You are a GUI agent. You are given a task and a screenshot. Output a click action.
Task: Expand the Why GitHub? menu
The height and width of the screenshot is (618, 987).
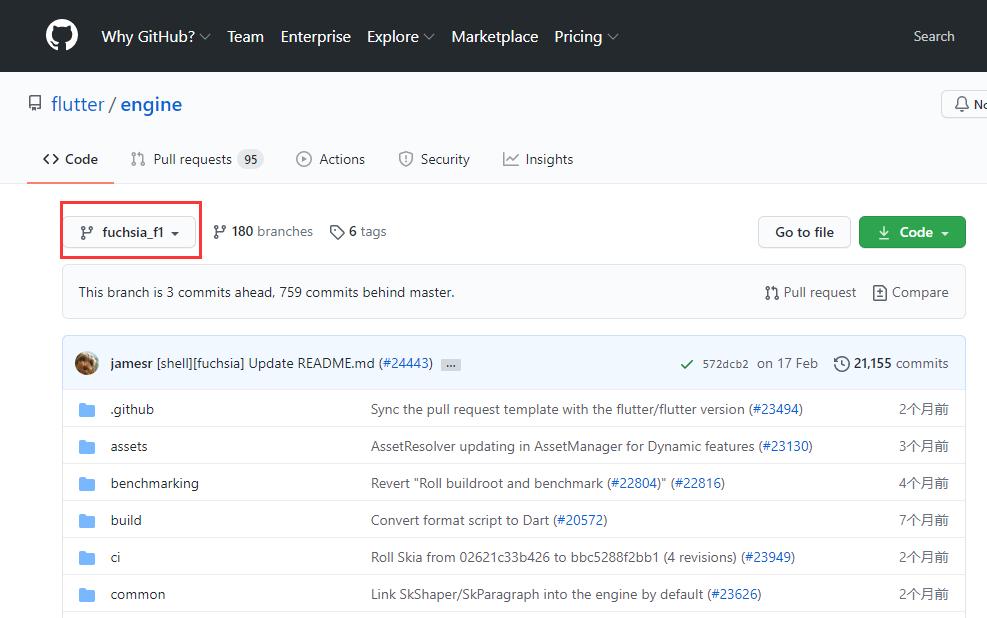click(155, 37)
